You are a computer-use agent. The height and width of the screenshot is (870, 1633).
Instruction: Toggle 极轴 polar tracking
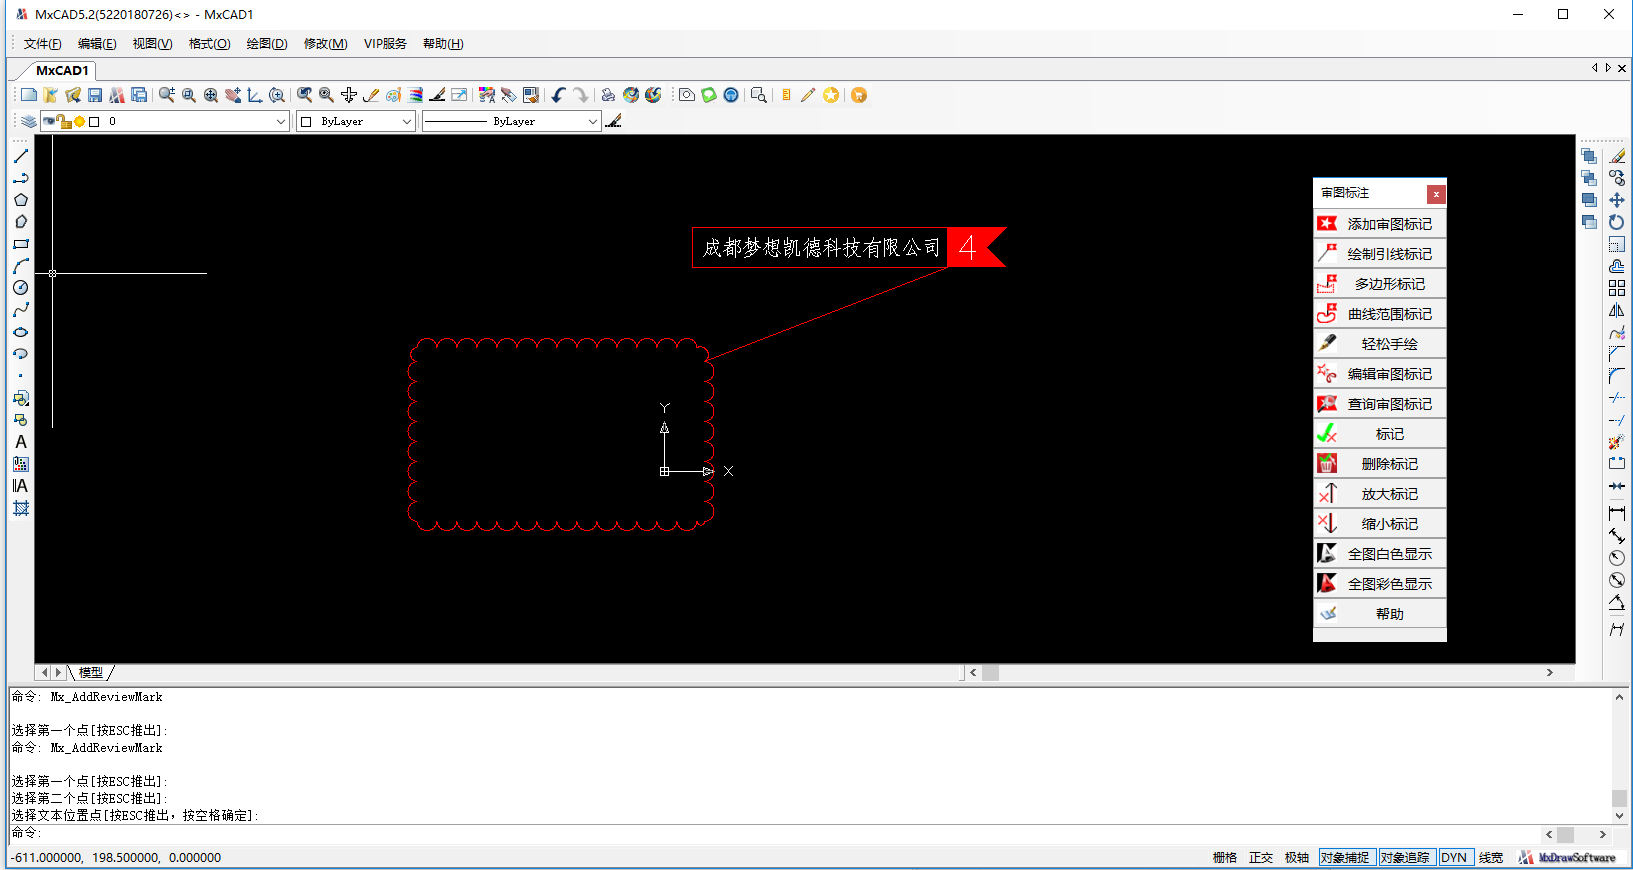[1297, 858]
